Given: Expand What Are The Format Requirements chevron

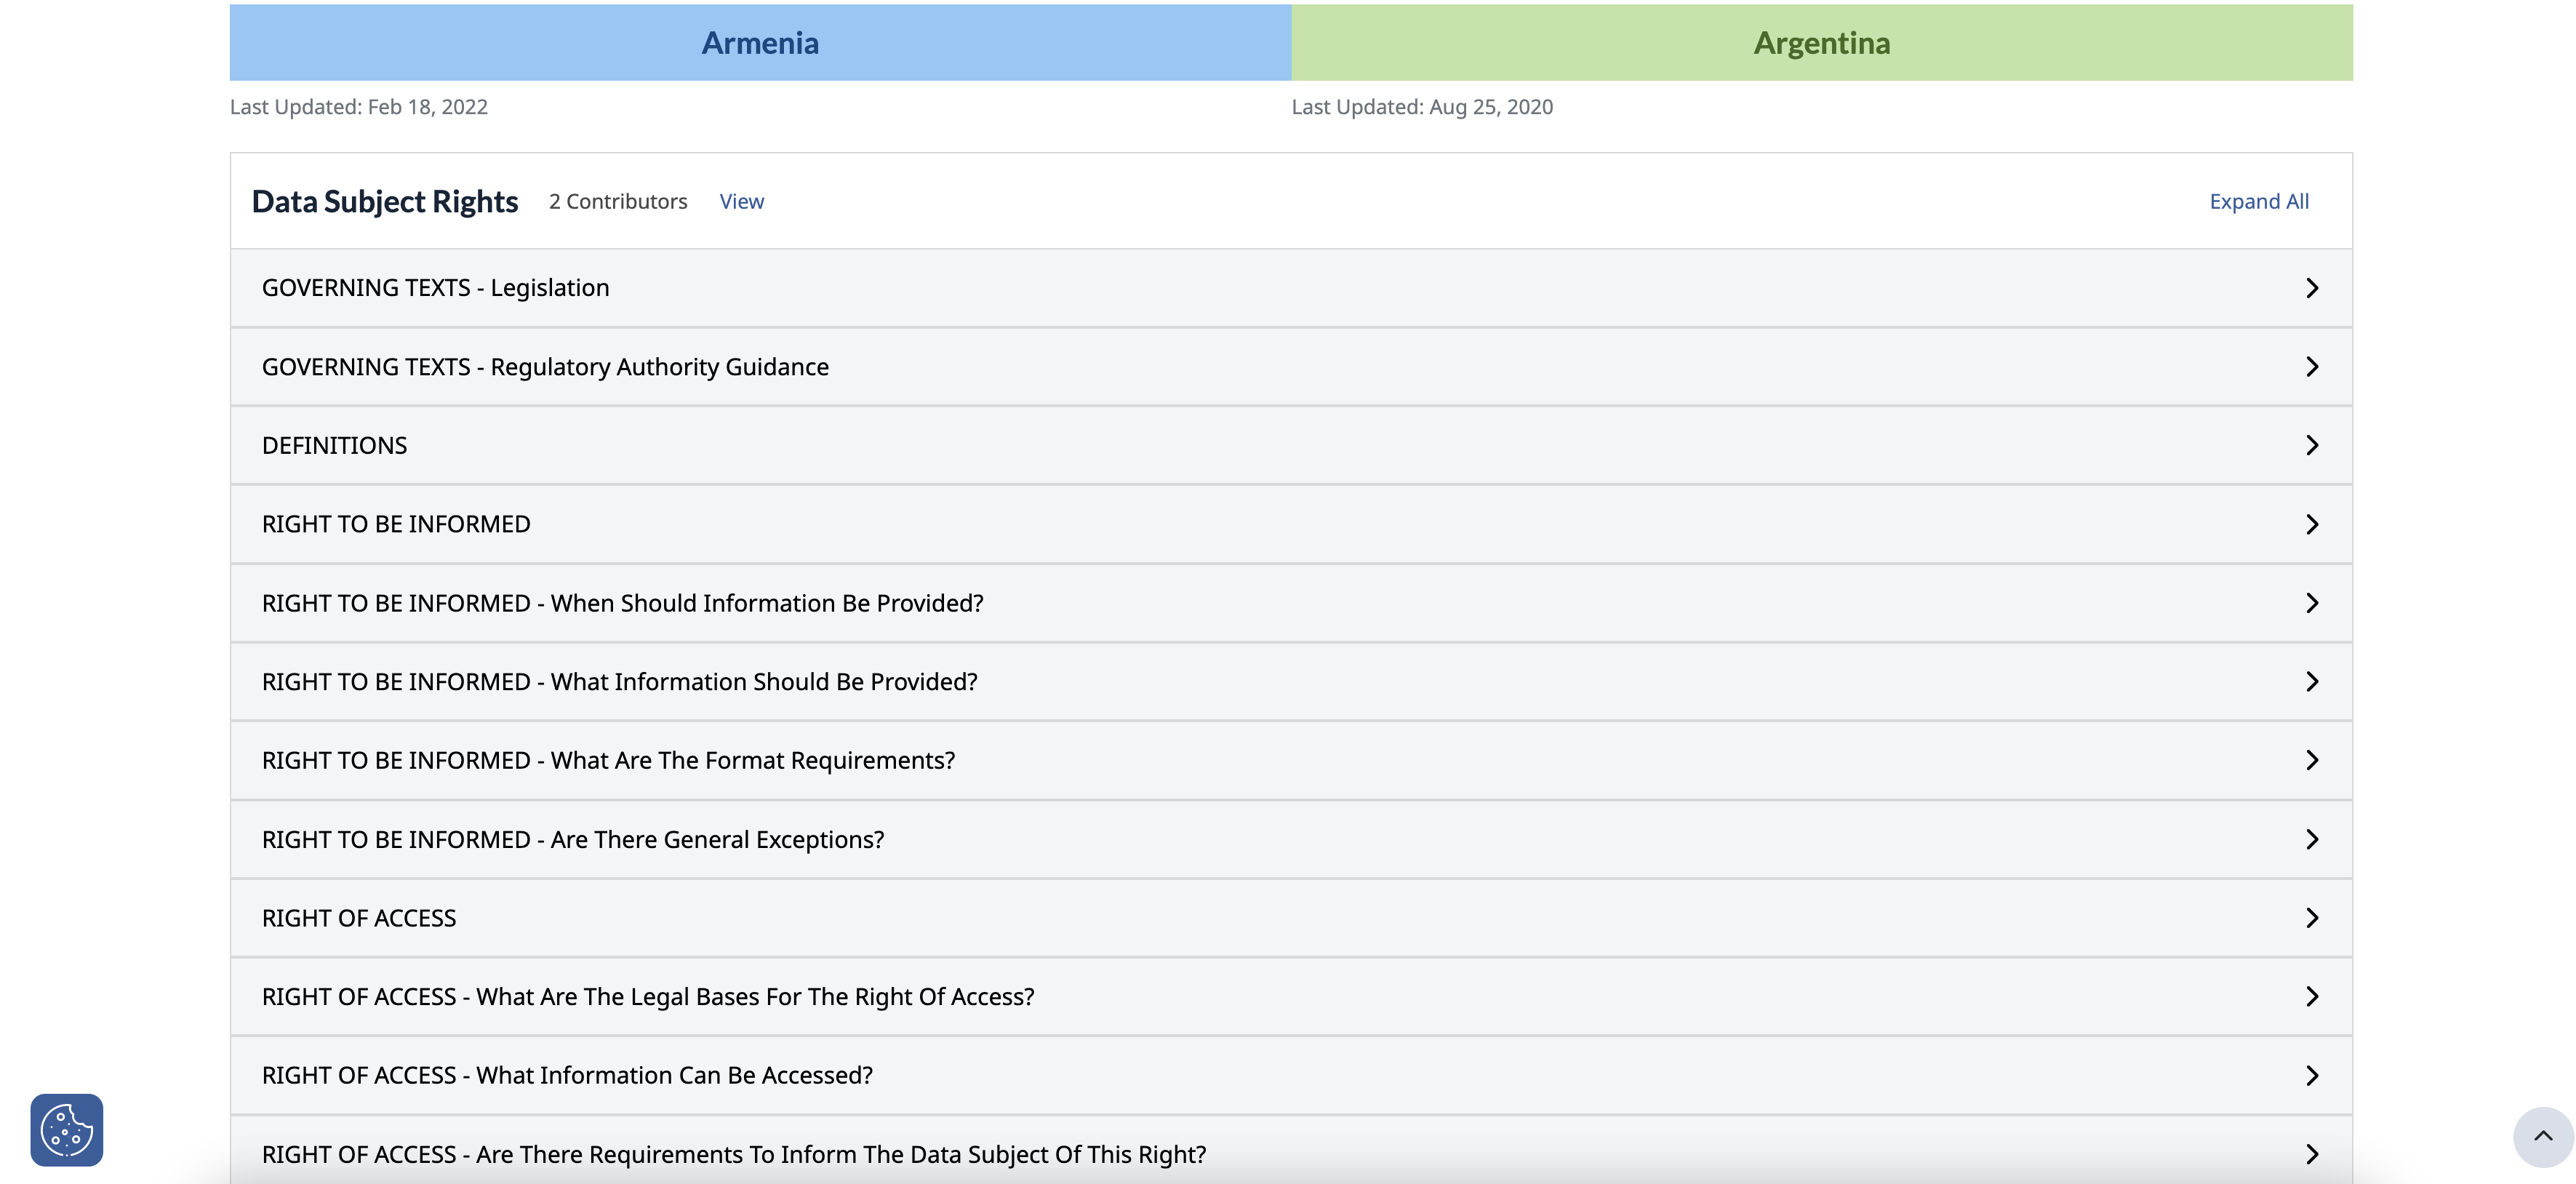Looking at the screenshot, I should click(2312, 760).
